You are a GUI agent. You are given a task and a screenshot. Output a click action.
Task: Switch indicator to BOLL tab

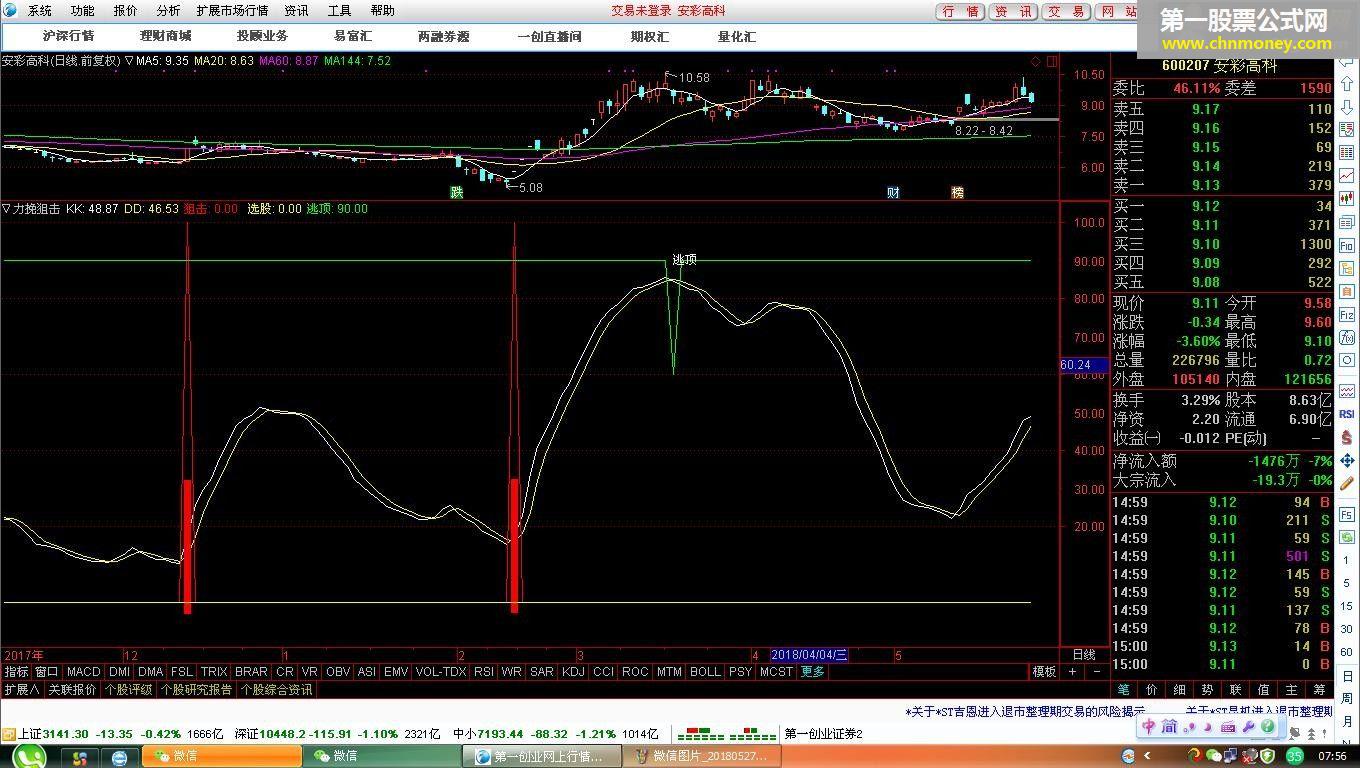[705, 672]
